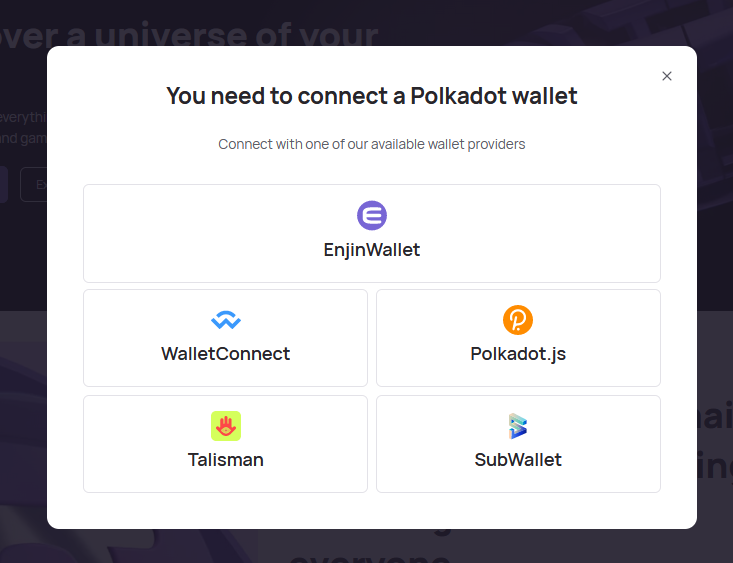Click the Talisman red hand icon

coord(226,426)
